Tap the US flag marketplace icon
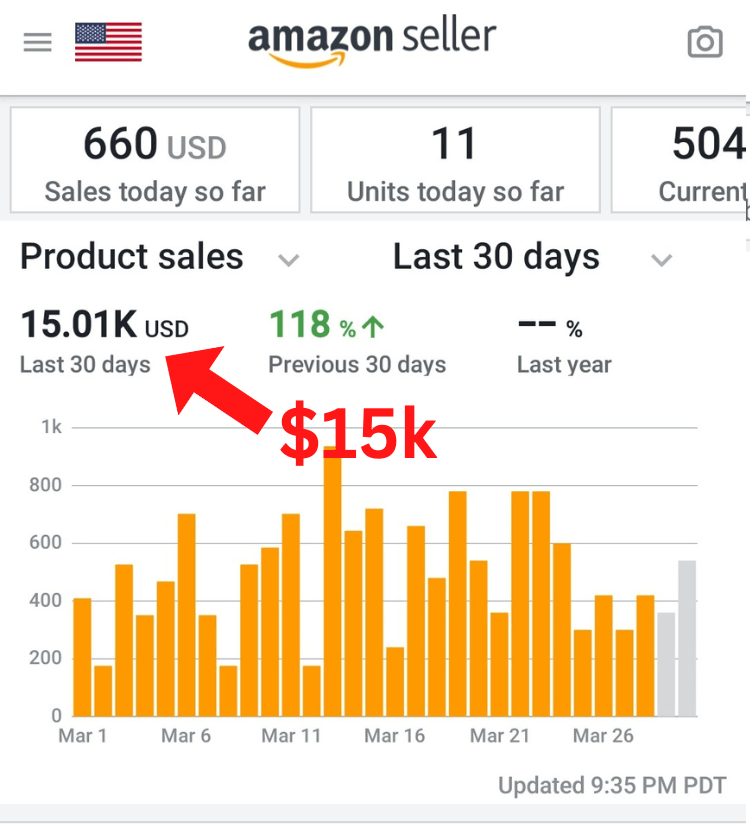Screen dimensions: 750x825 [x=108, y=43]
